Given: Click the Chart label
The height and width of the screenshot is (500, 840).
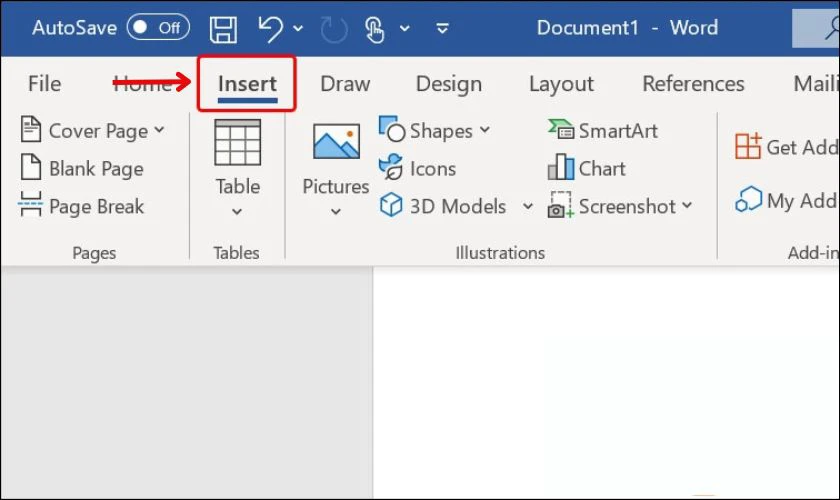Looking at the screenshot, I should click(x=602, y=169).
